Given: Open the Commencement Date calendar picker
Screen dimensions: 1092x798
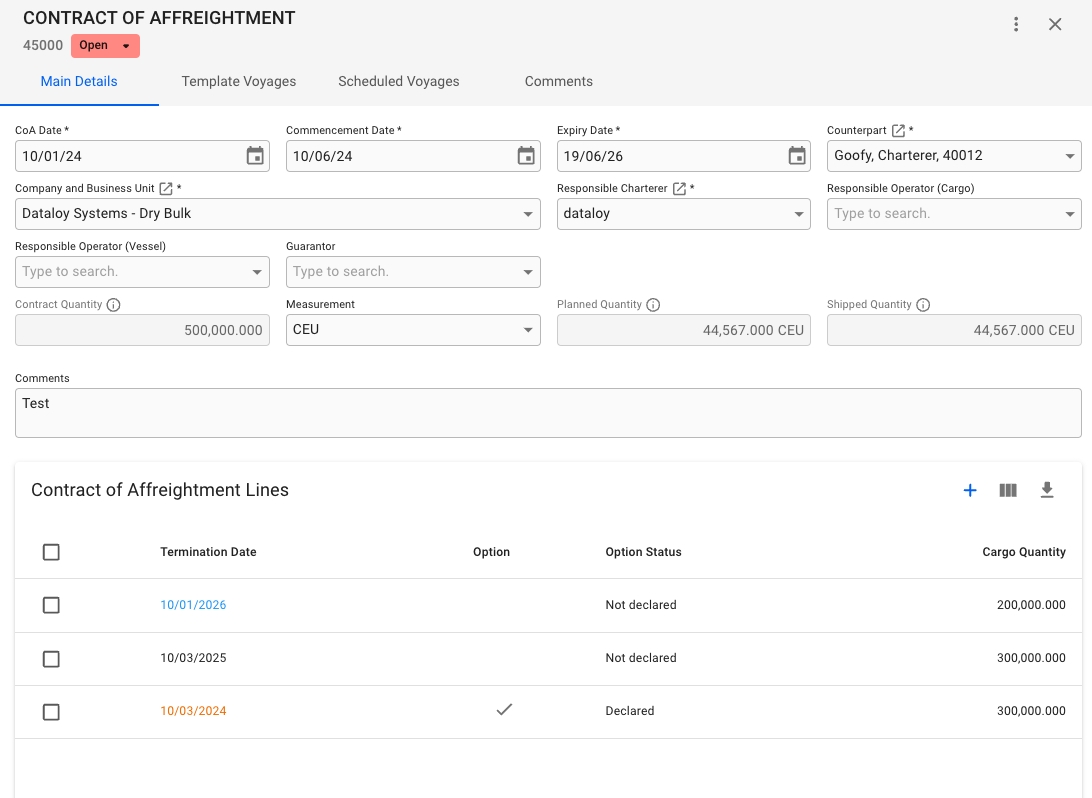Looking at the screenshot, I should pyautogui.click(x=526, y=156).
